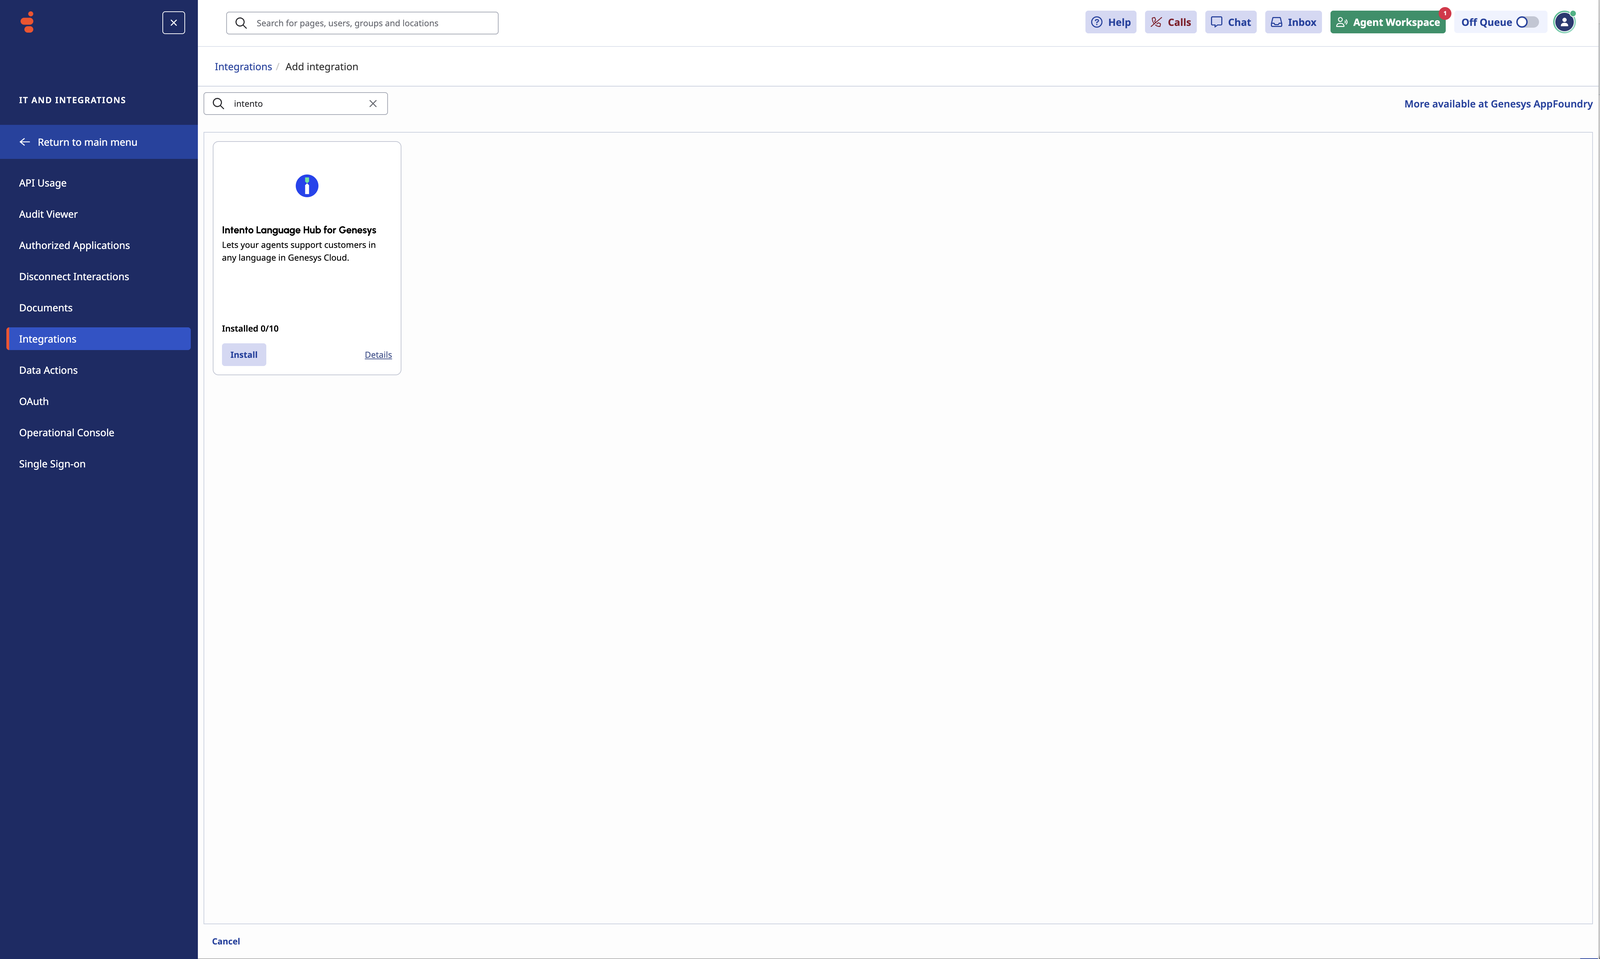Click the Genesys logo icon

coord(28,22)
